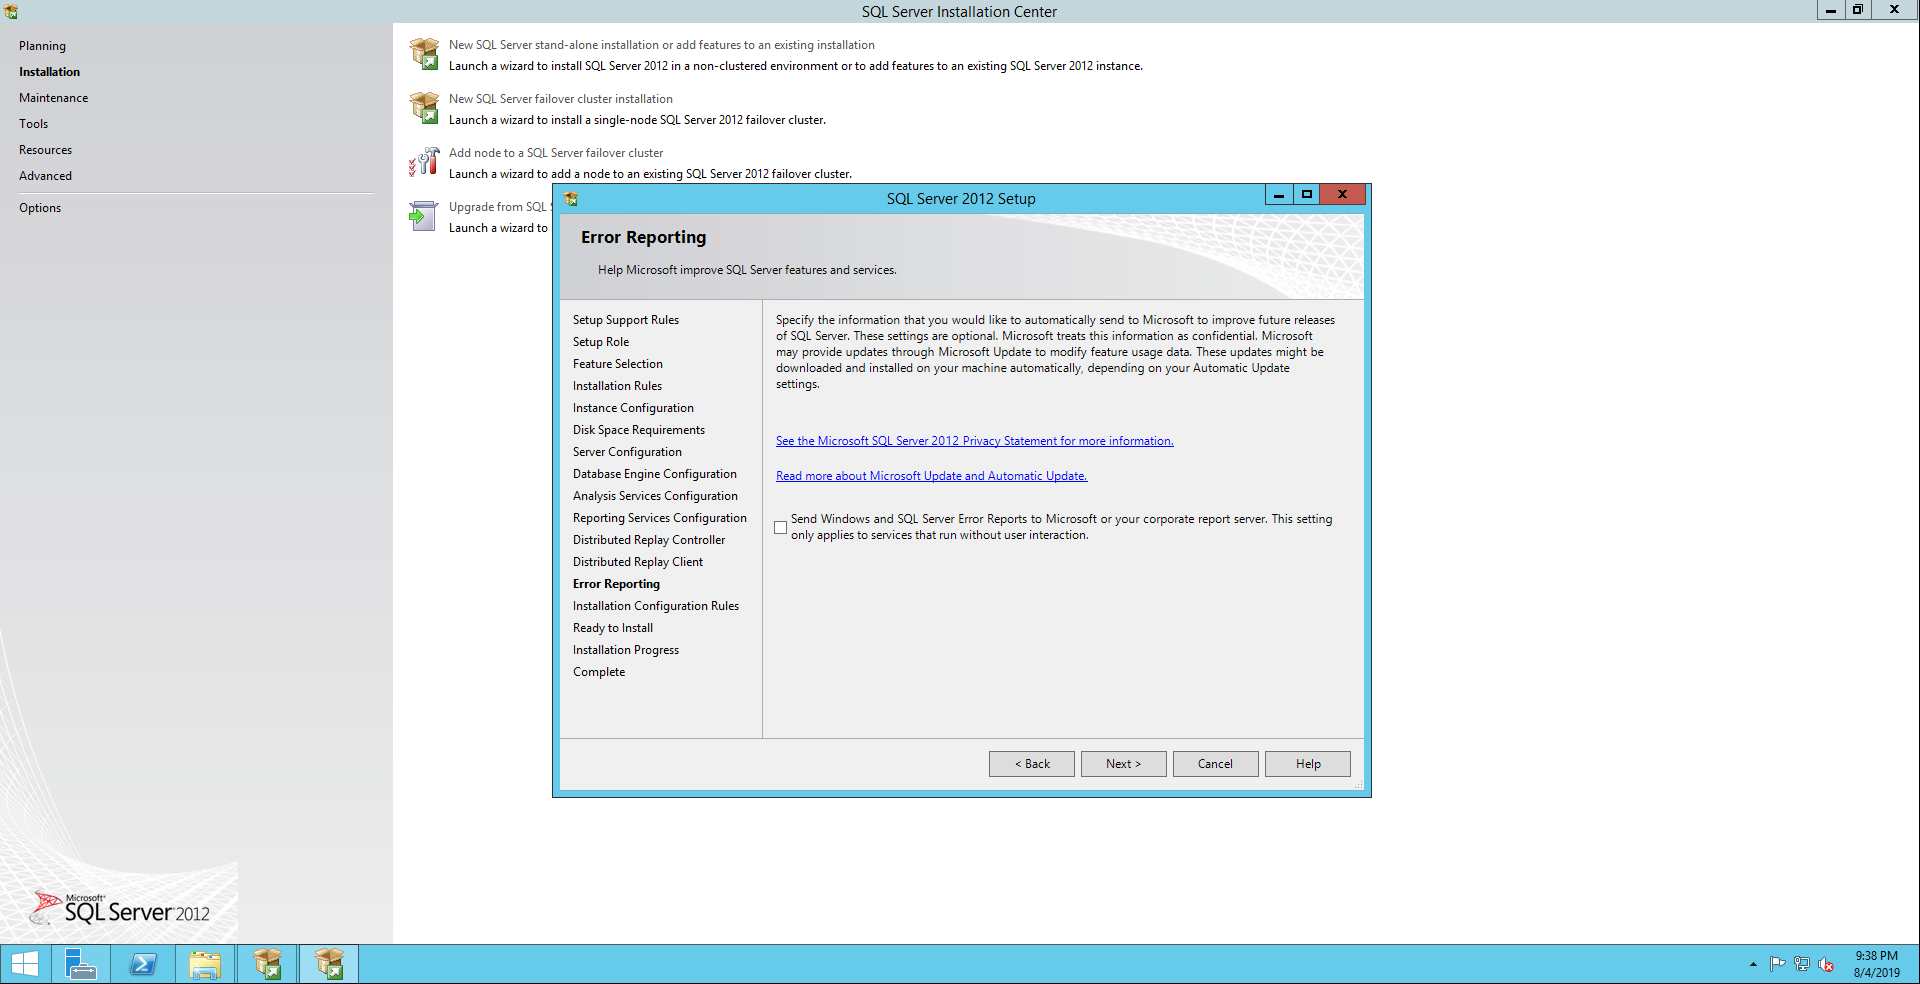The width and height of the screenshot is (1920, 984).
Task: Enable sending error reports to Microsoft
Action: click(781, 527)
